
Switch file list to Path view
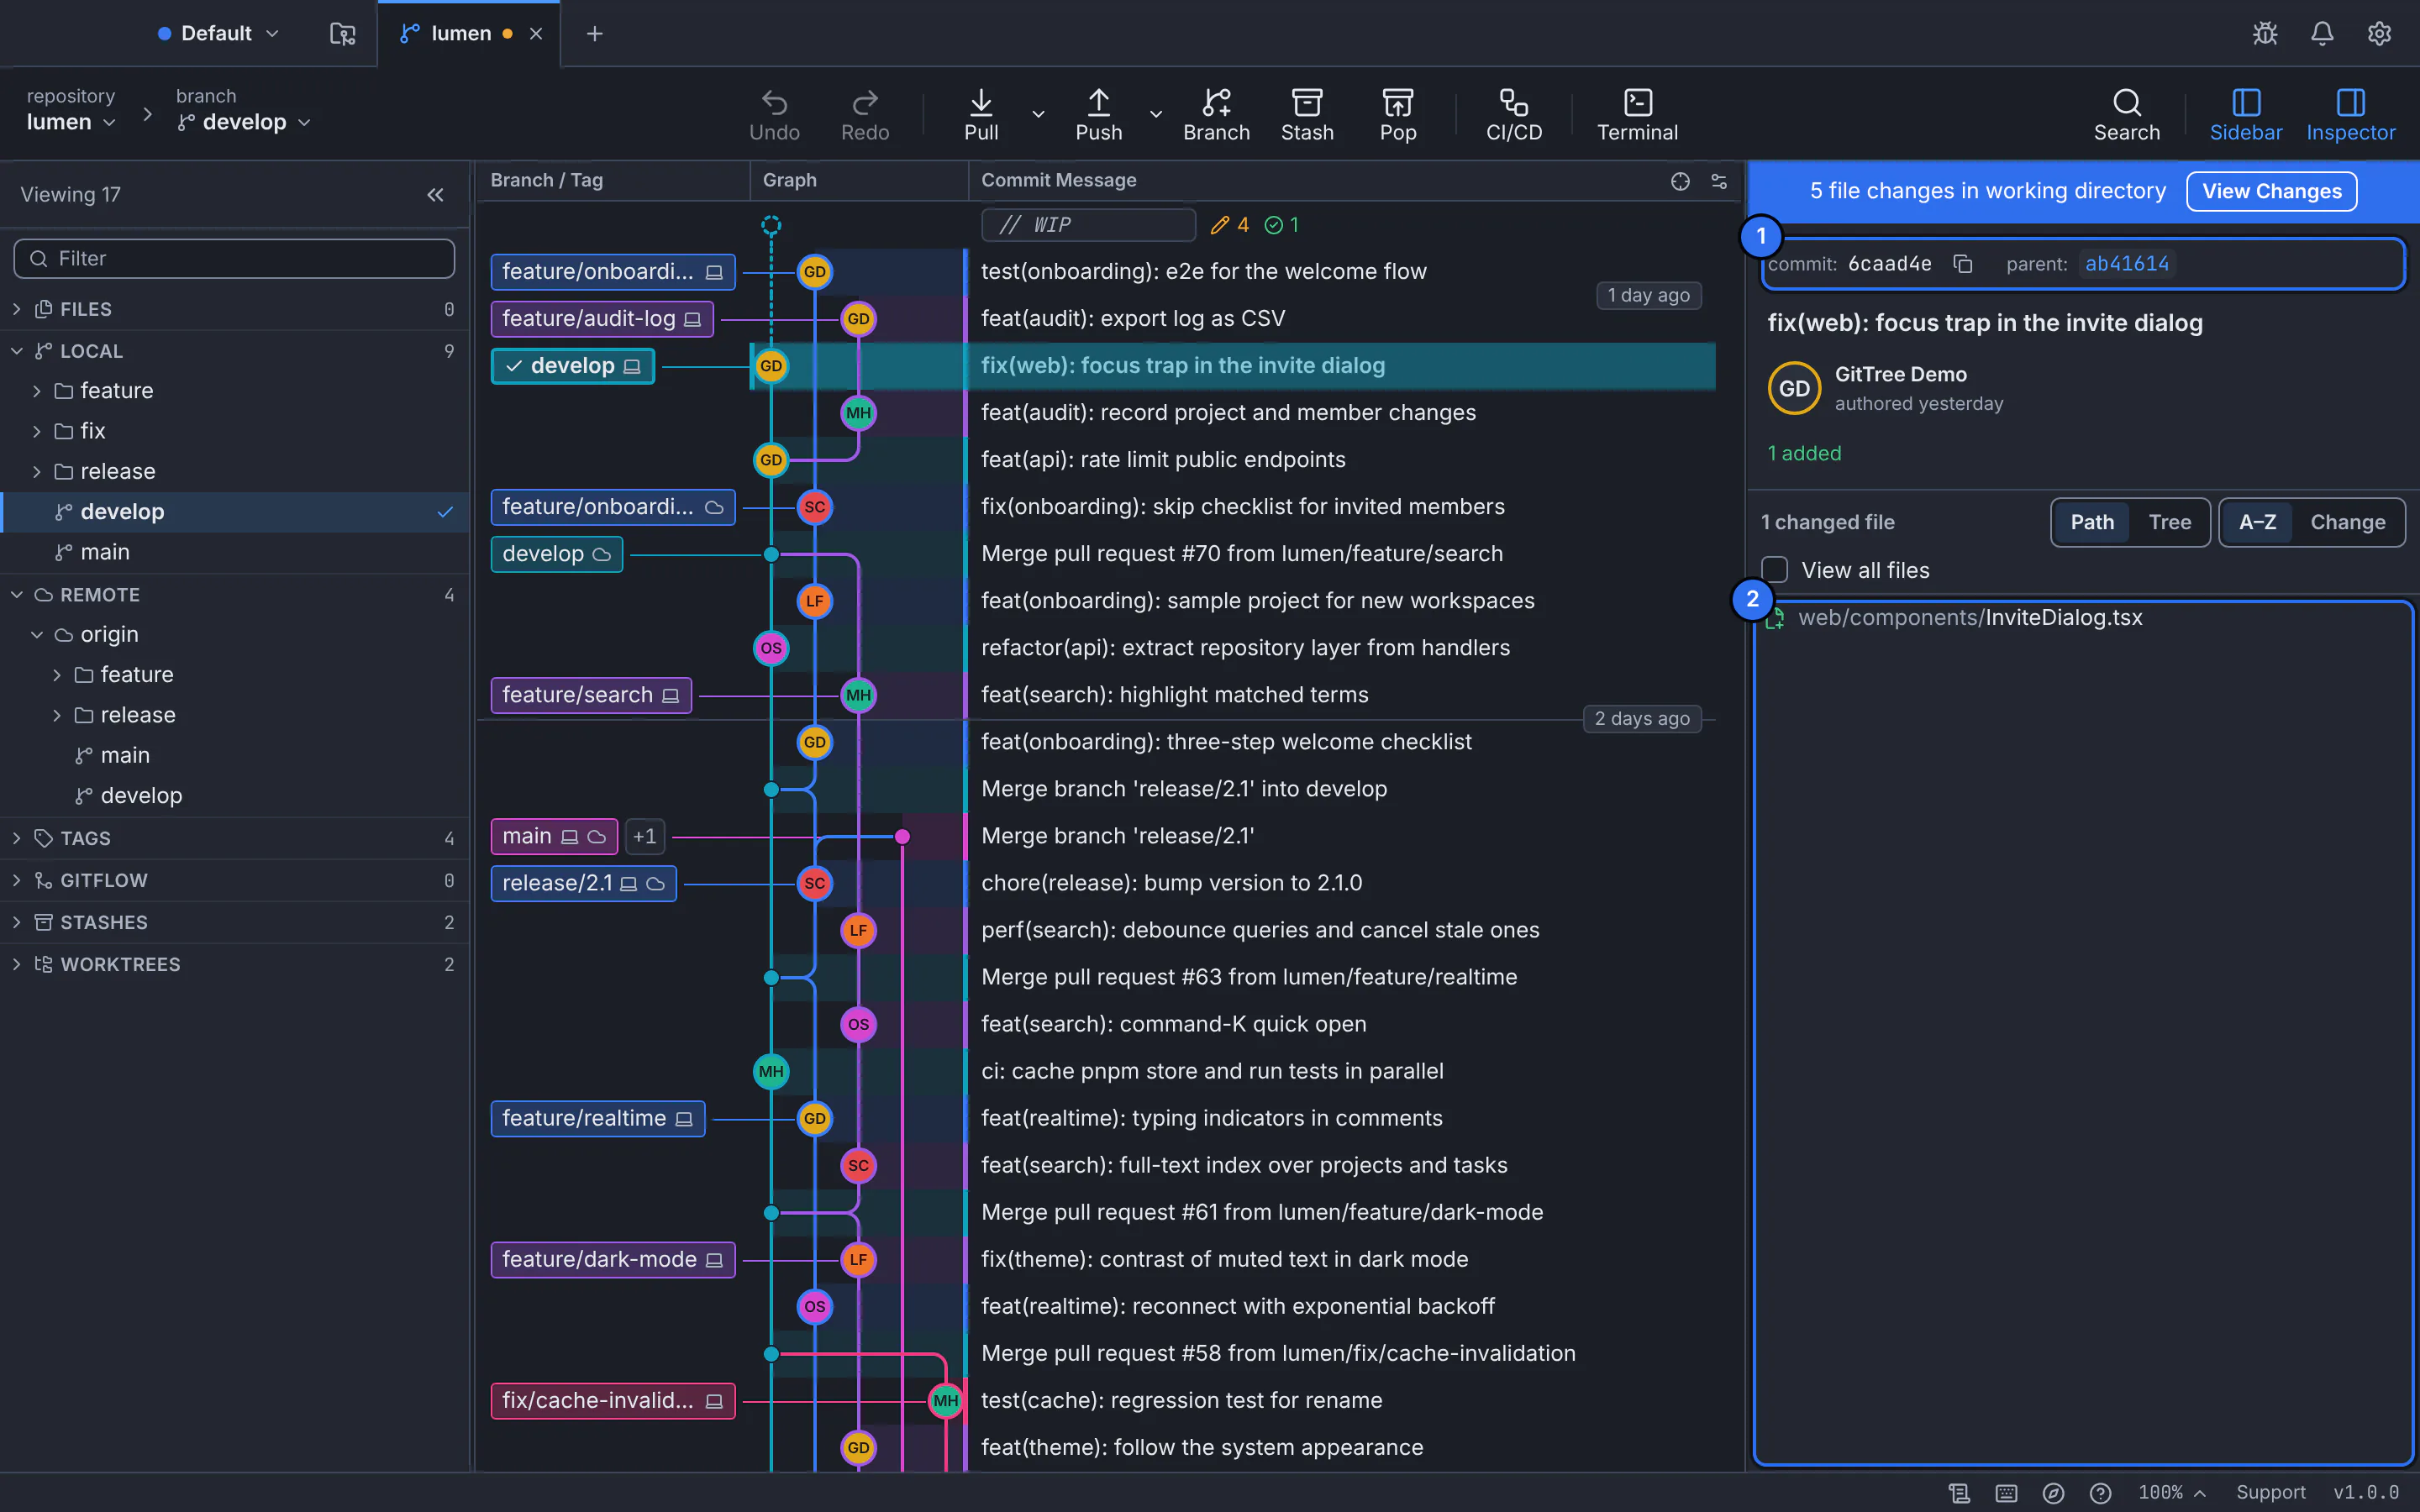point(2091,522)
